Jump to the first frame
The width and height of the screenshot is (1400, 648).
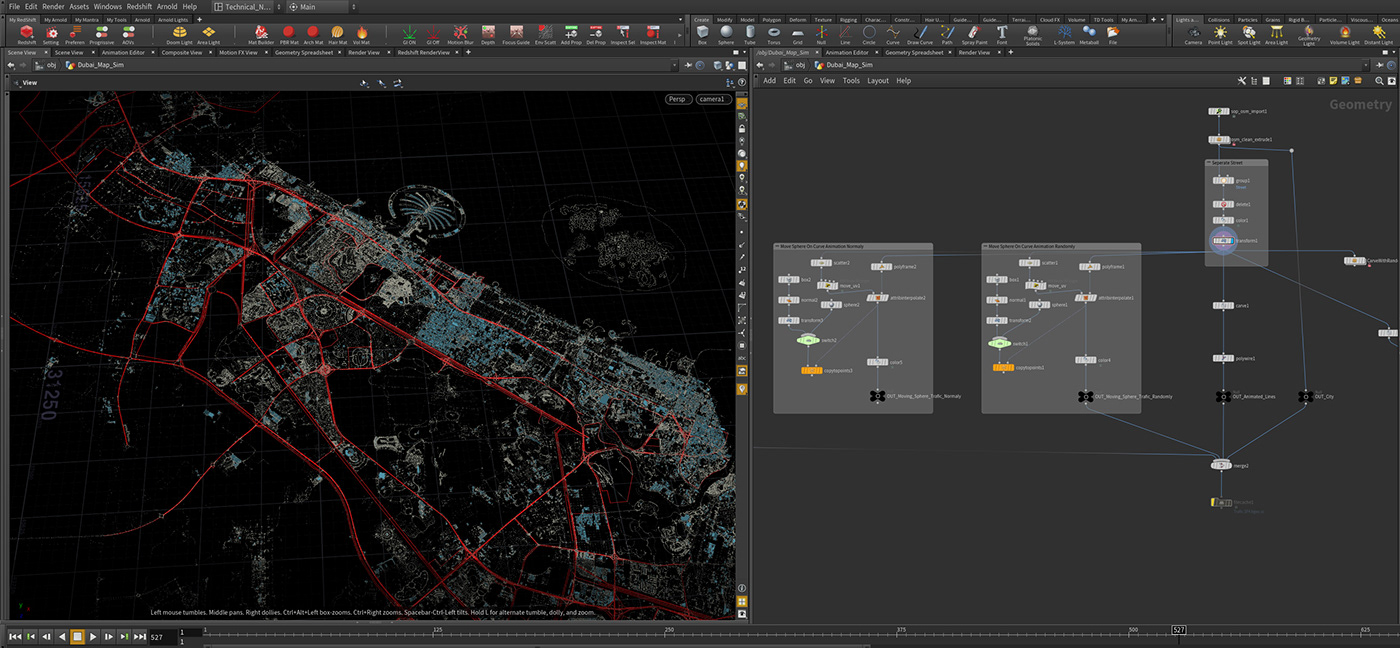[x=14, y=636]
